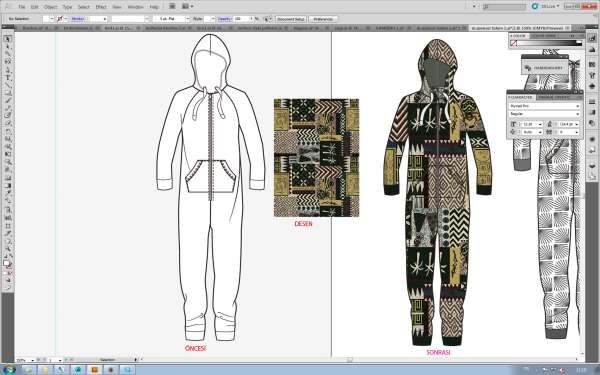Select the Type tool
This screenshot has height=375, width=600.
[7, 78]
